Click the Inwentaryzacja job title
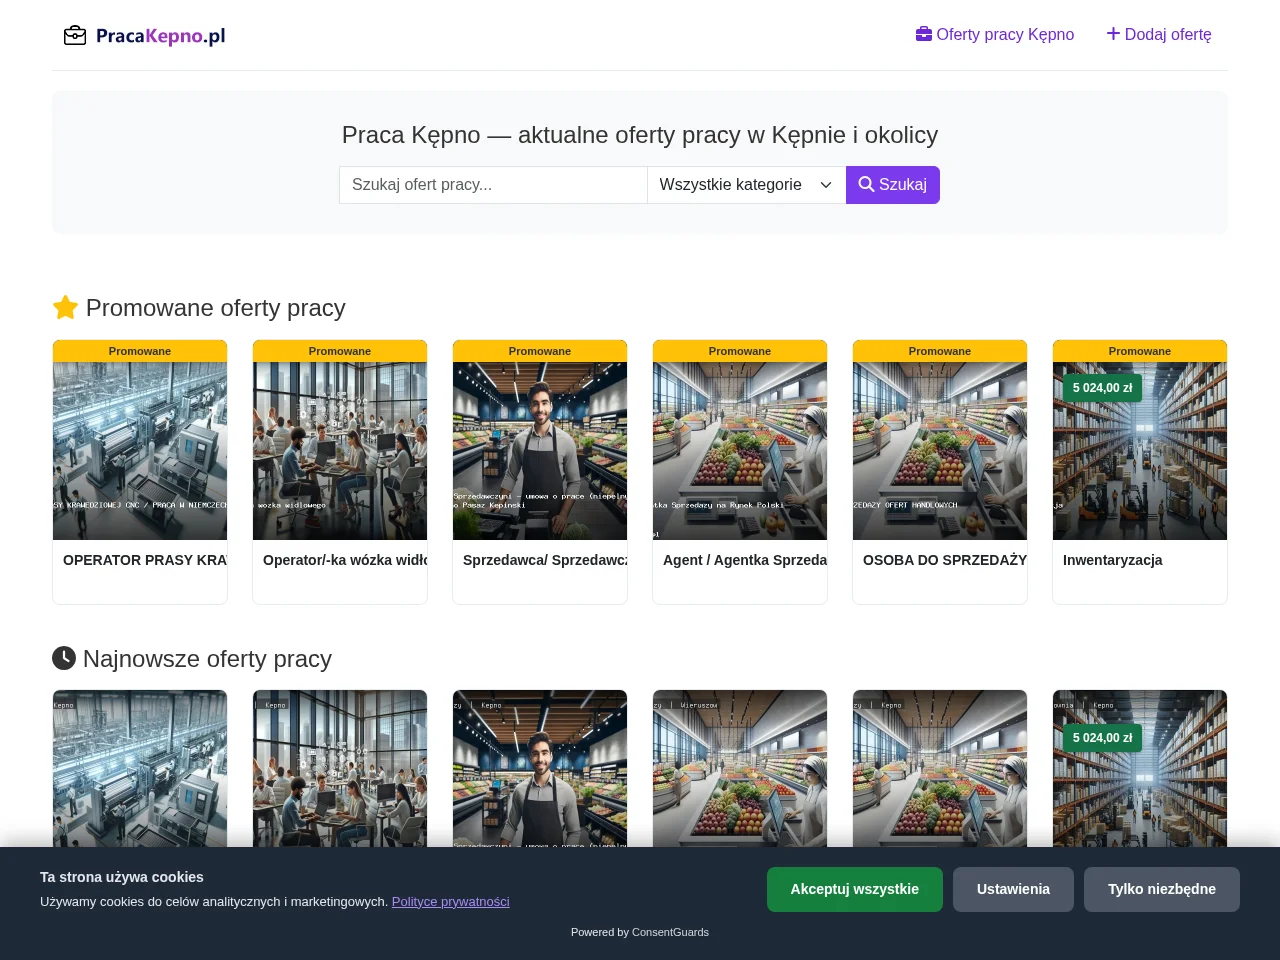This screenshot has height=960, width=1280. coord(1113,560)
